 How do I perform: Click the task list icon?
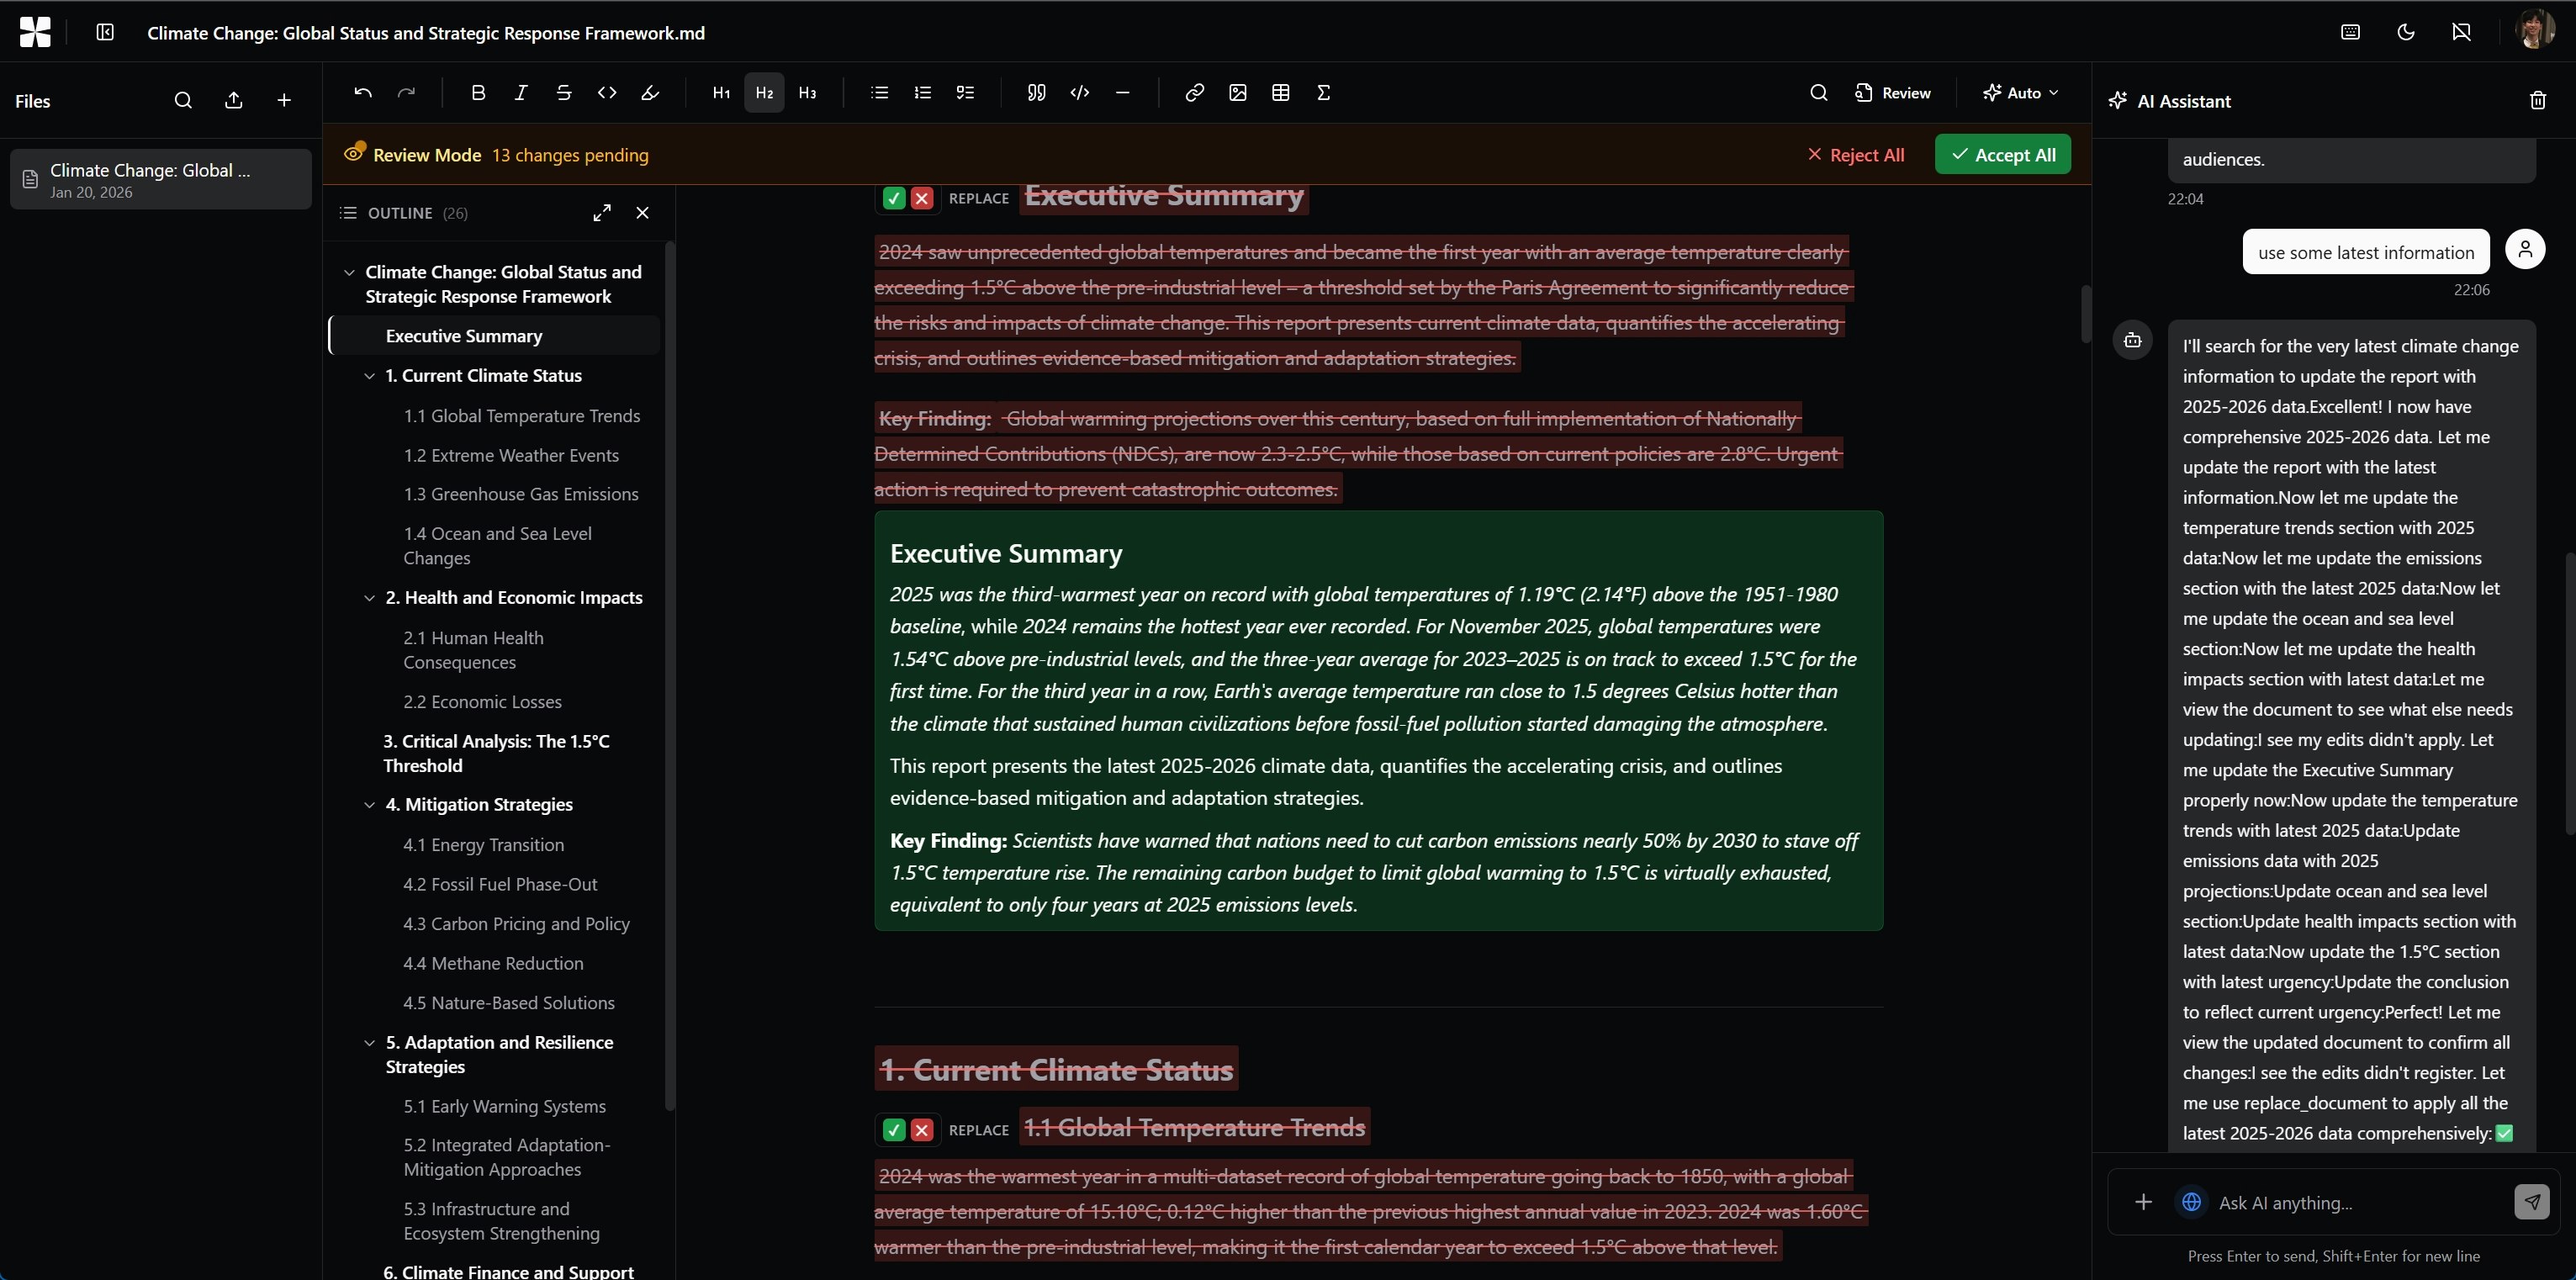pos(965,93)
